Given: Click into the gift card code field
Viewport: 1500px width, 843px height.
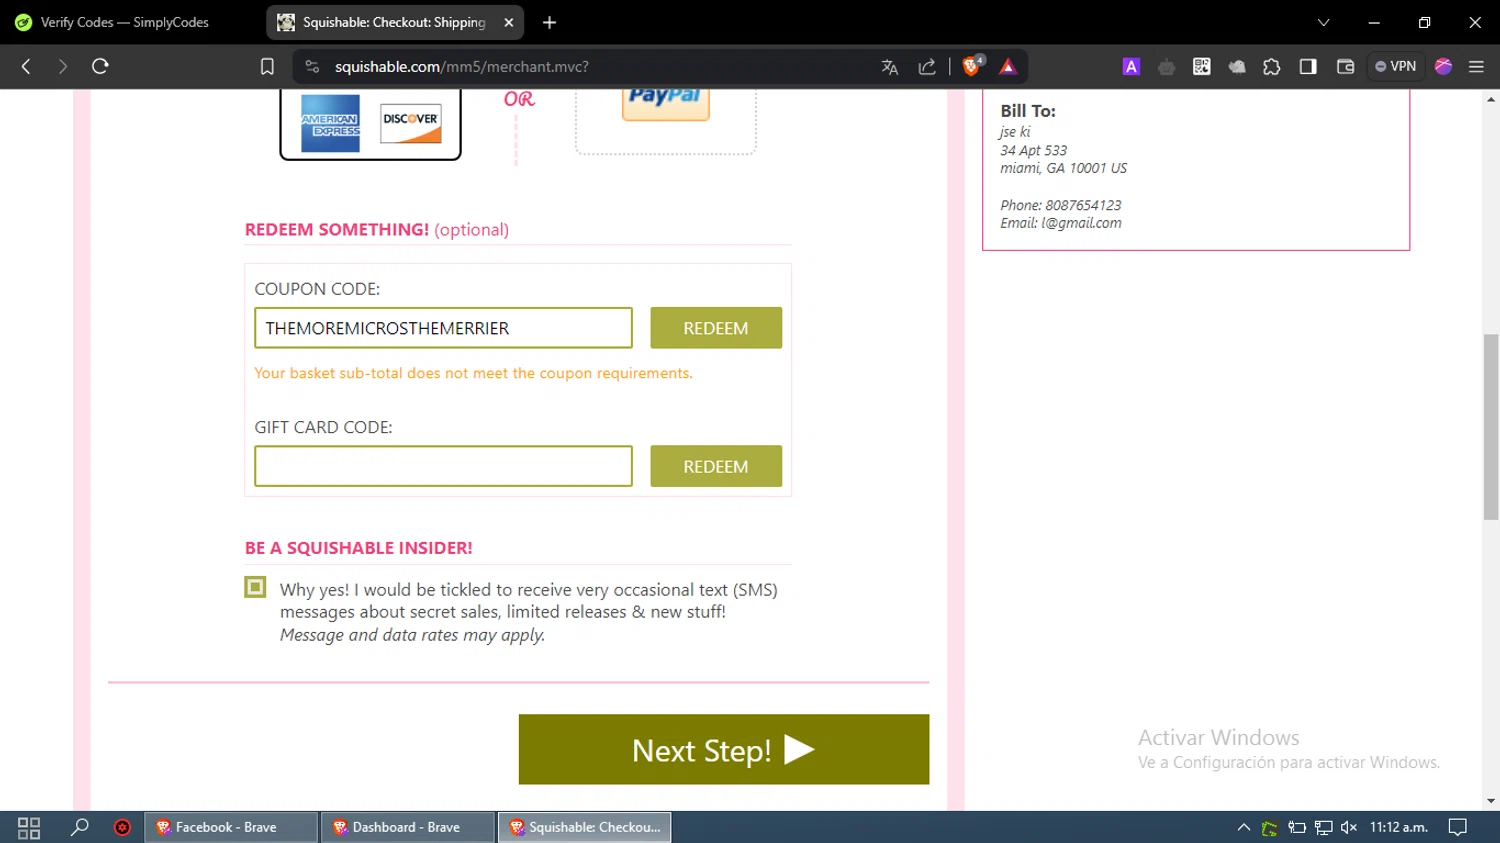Looking at the screenshot, I should 443,466.
